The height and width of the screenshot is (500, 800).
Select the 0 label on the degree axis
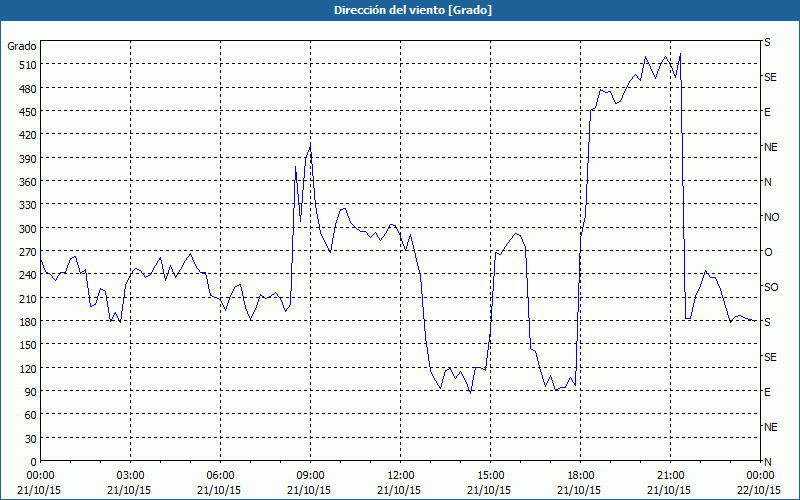coord(34,462)
